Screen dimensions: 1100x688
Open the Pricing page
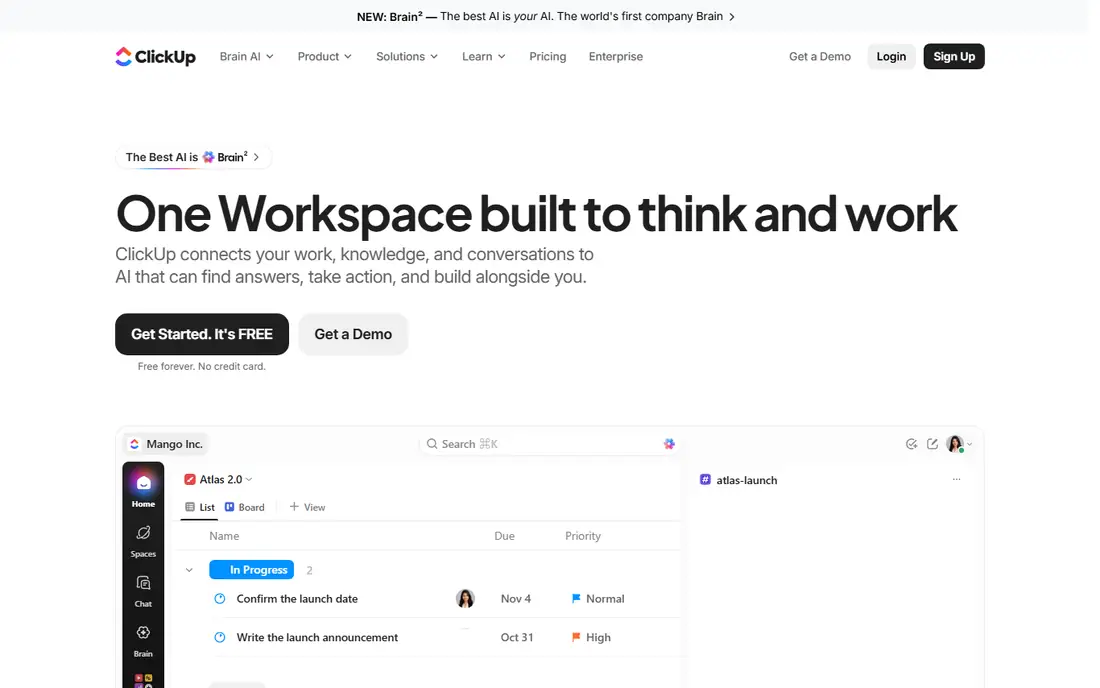click(547, 57)
